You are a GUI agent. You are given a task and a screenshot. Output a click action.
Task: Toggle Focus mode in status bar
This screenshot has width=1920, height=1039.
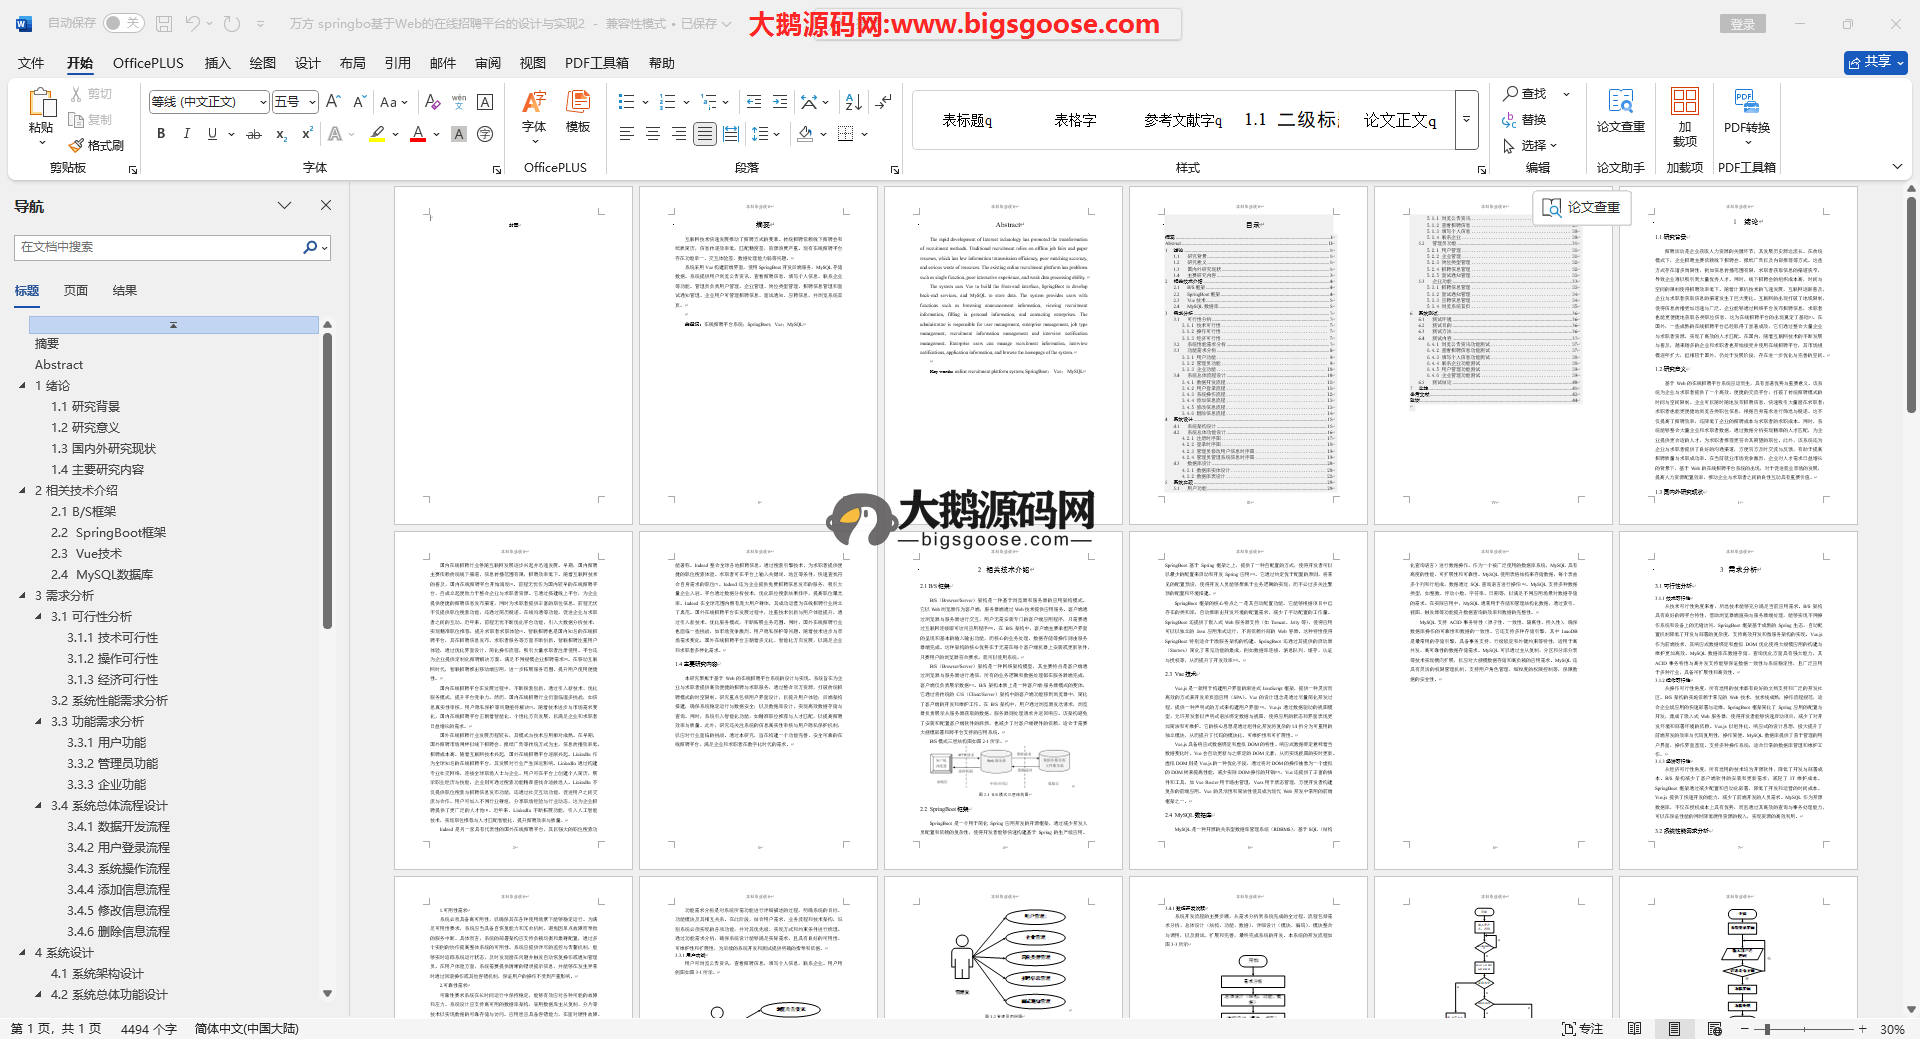[1582, 1028]
